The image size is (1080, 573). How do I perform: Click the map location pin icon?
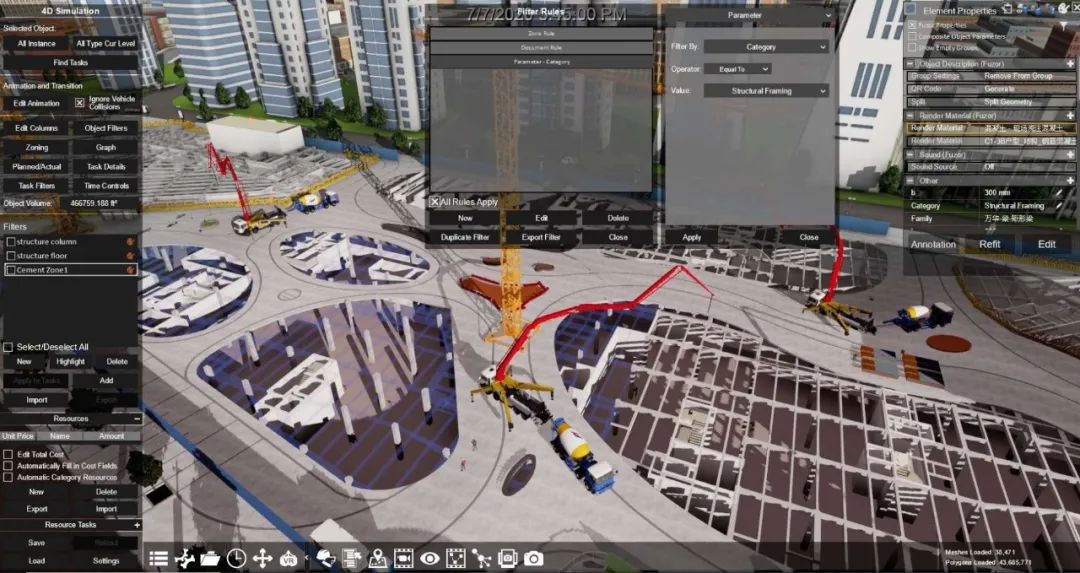pyautogui.click(x=377, y=559)
